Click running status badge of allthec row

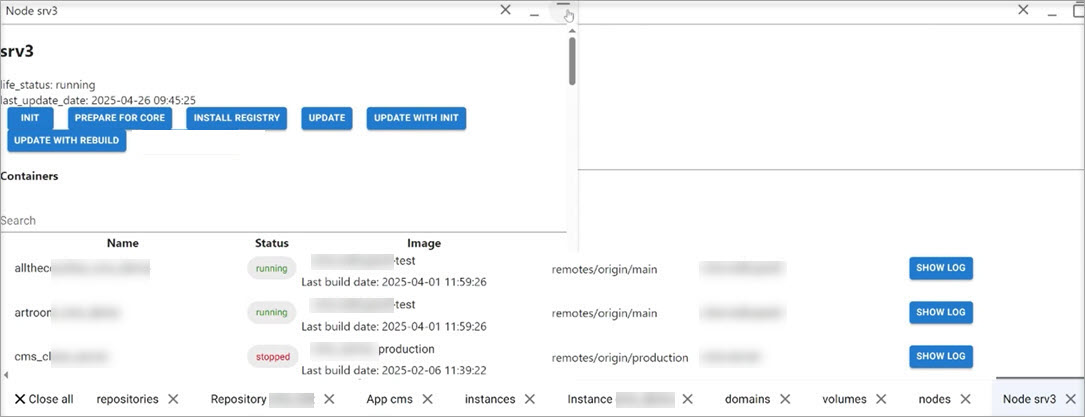(271, 268)
